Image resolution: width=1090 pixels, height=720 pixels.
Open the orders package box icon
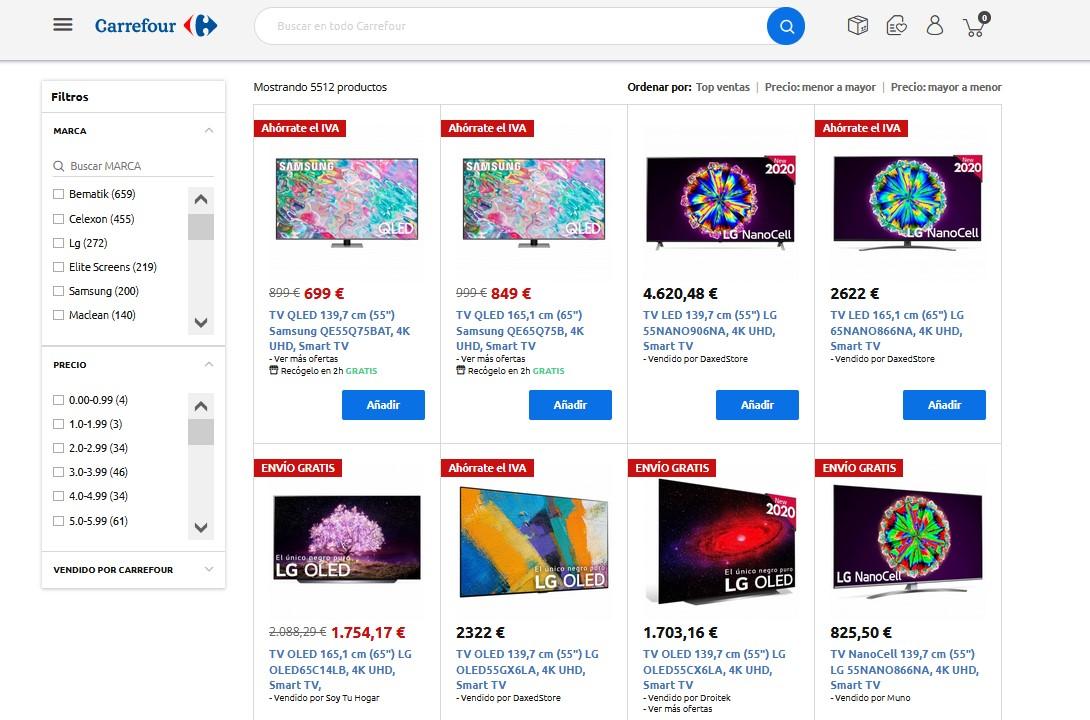point(858,26)
